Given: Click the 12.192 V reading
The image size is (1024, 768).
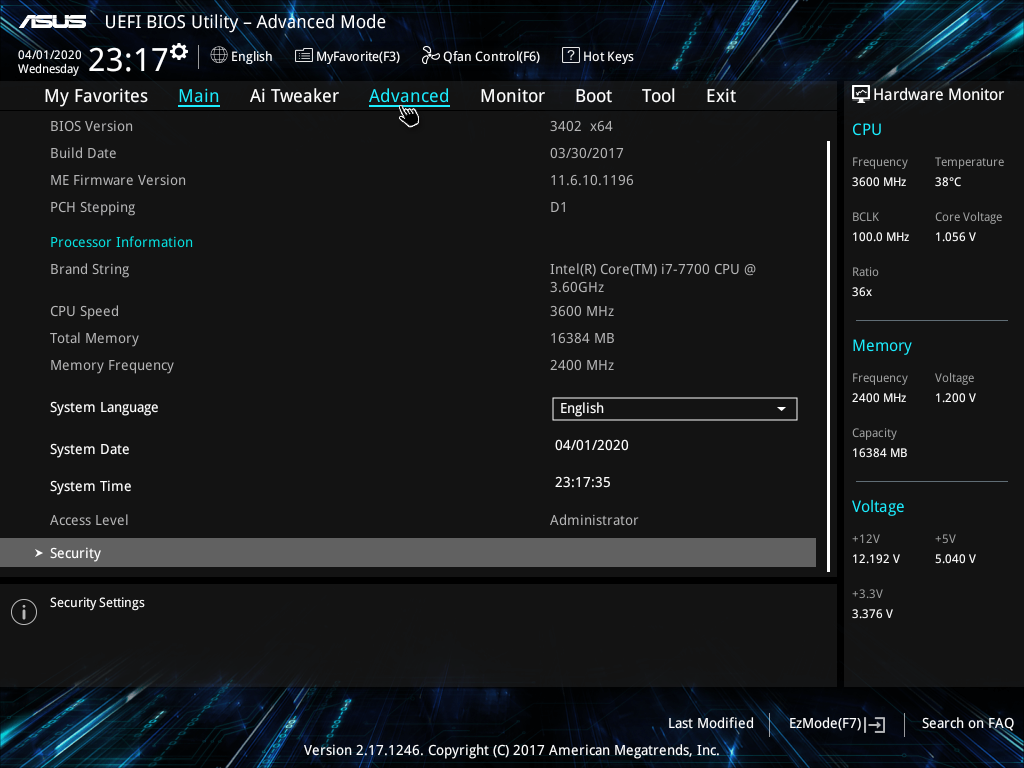Looking at the screenshot, I should [876, 559].
